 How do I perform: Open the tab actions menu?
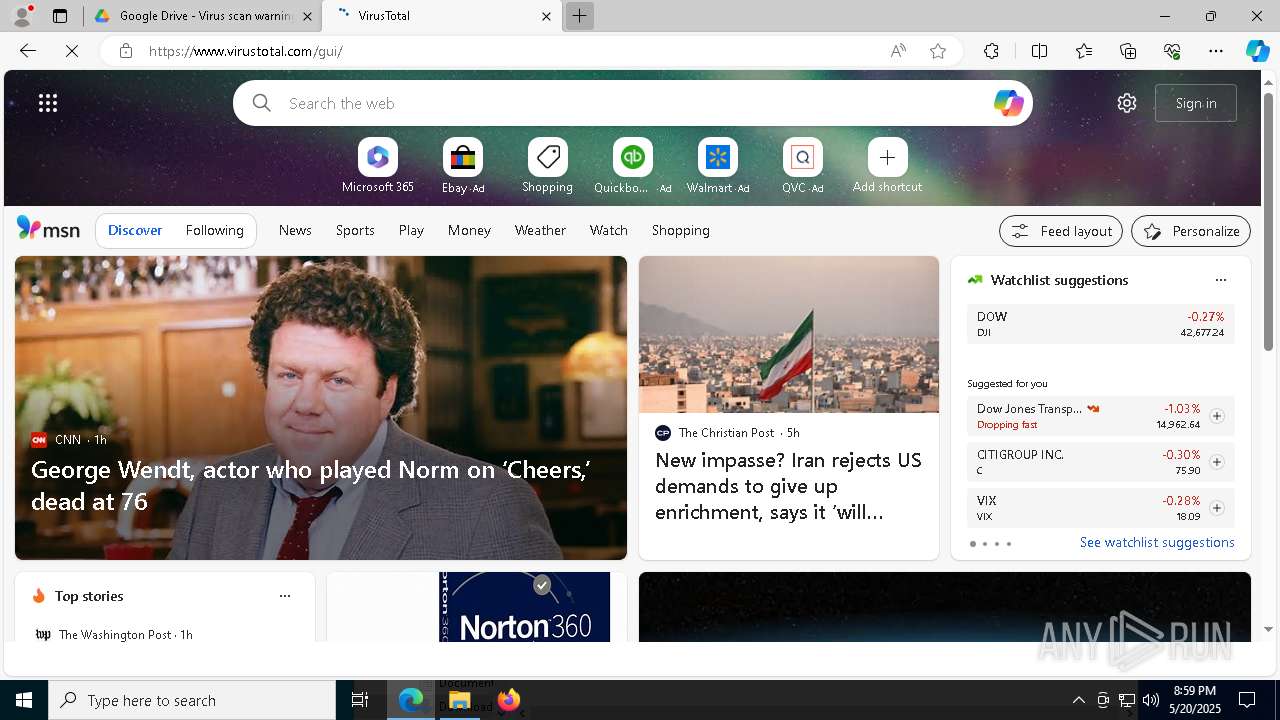(x=60, y=16)
